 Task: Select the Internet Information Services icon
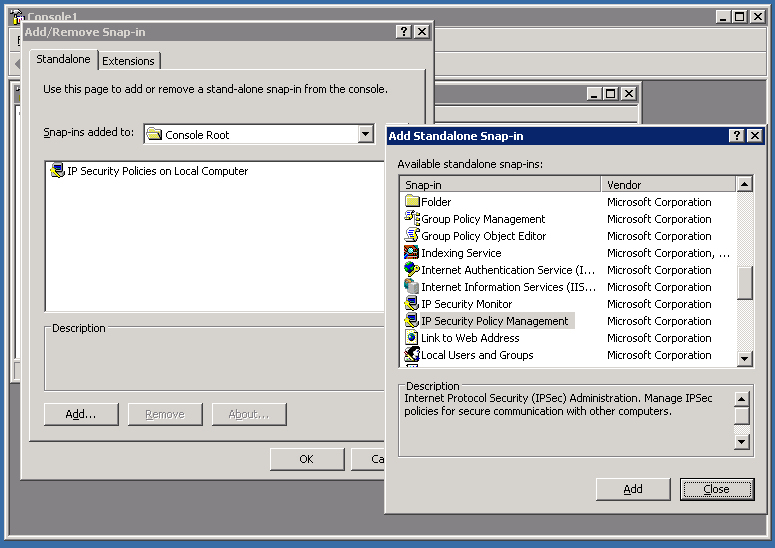pyautogui.click(x=411, y=287)
